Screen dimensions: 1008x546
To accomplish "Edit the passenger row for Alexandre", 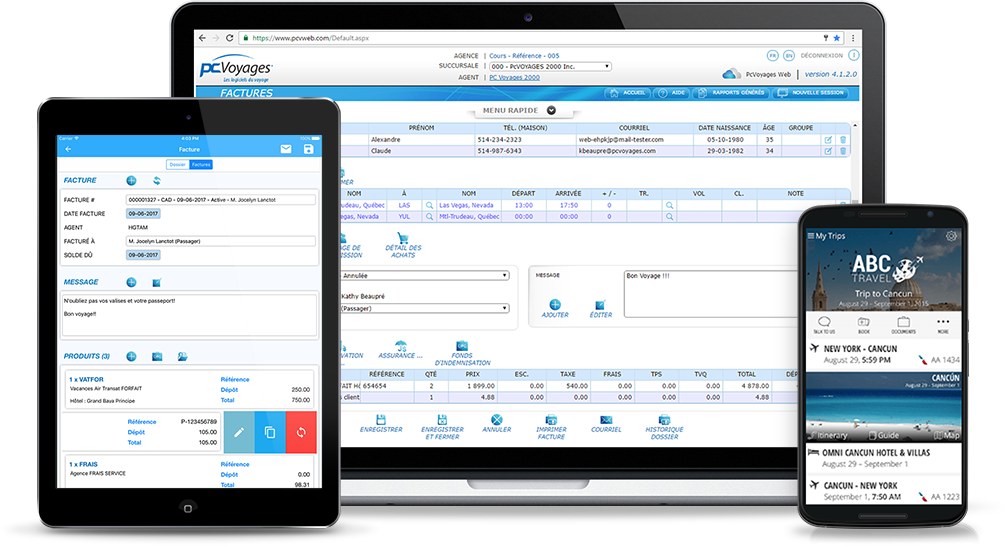I will (828, 140).
